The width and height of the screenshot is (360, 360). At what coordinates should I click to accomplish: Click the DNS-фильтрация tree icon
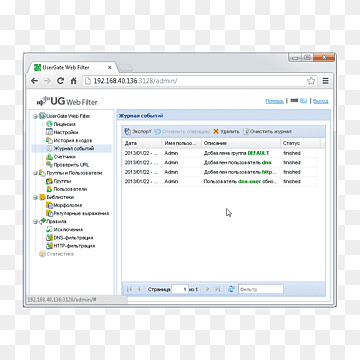pyautogui.click(x=49, y=238)
